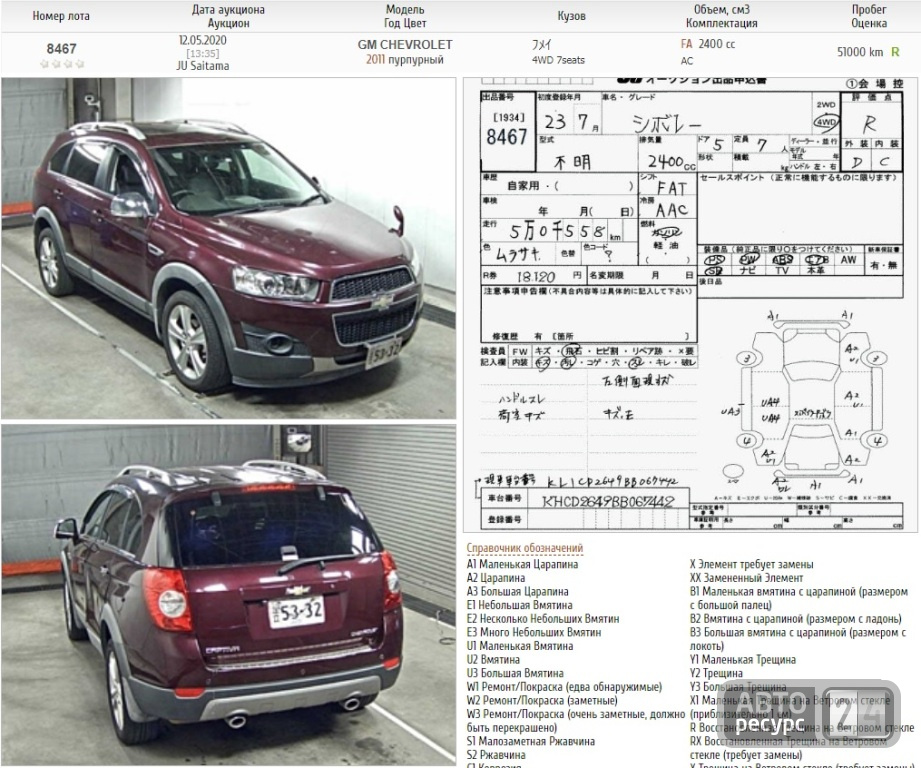Click 'FA 2400 cc' engine volume
Viewport: 921px width, 768px height.
click(708, 44)
